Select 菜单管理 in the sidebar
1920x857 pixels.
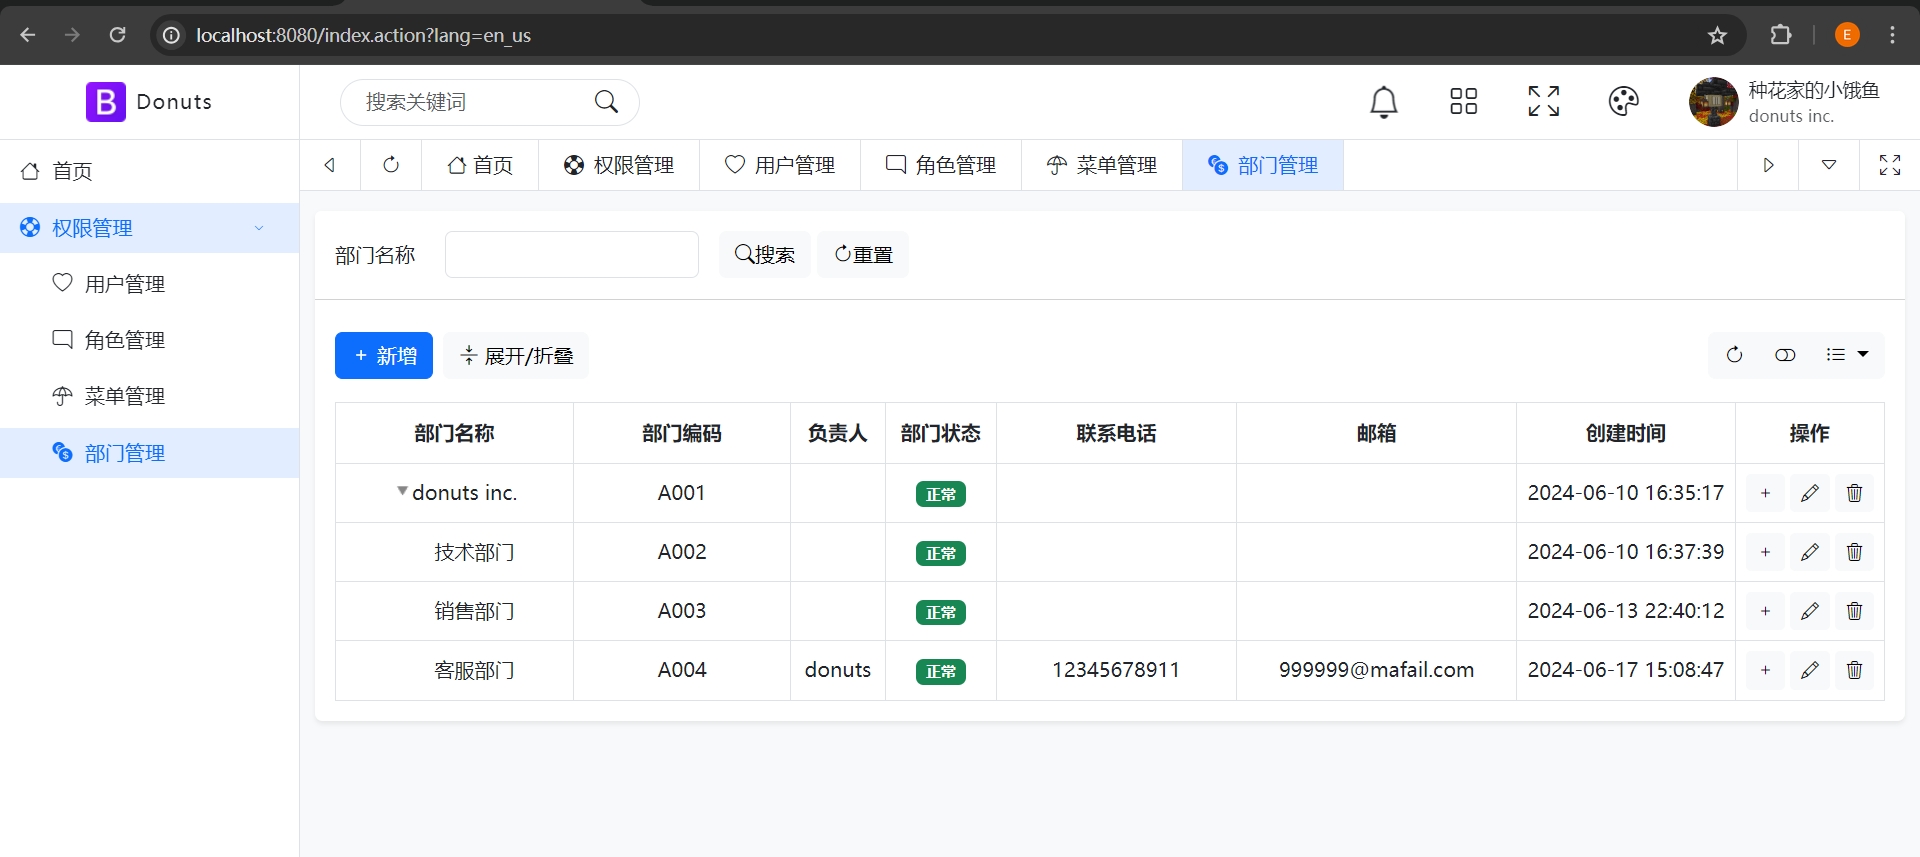[x=124, y=397]
